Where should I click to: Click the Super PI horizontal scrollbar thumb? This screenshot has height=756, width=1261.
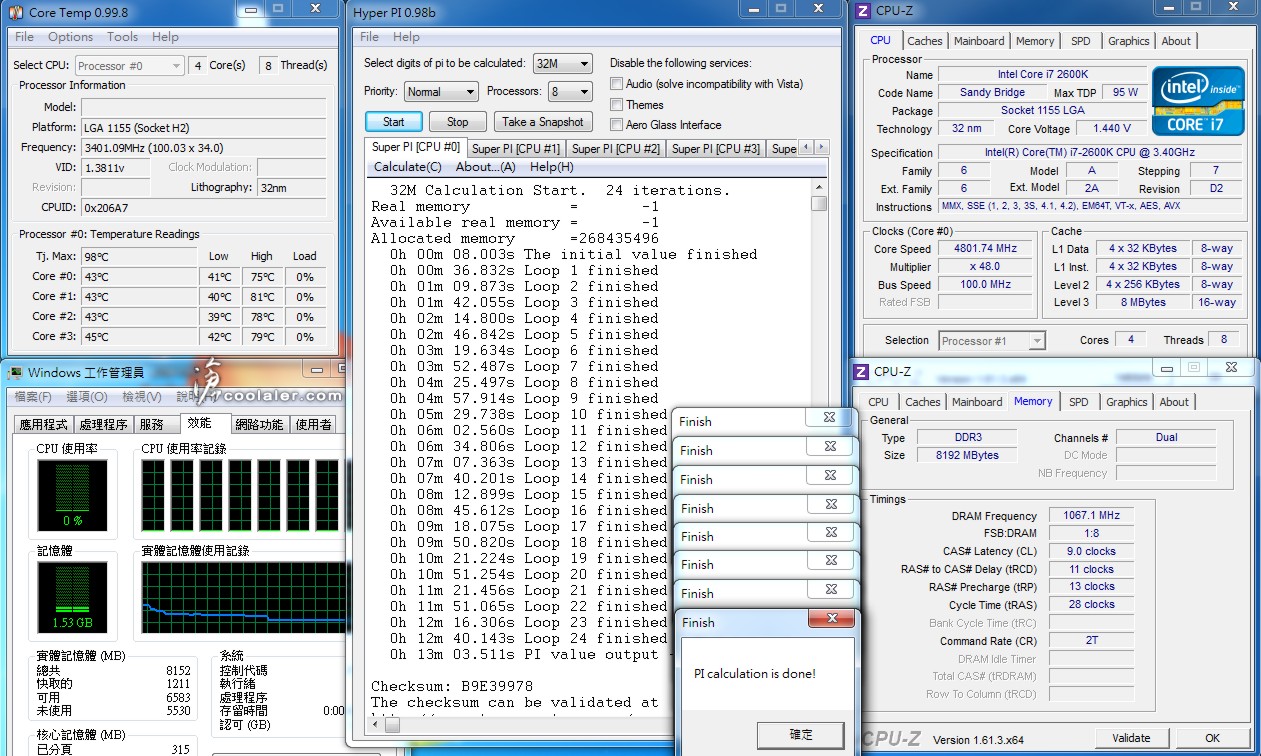(392, 726)
